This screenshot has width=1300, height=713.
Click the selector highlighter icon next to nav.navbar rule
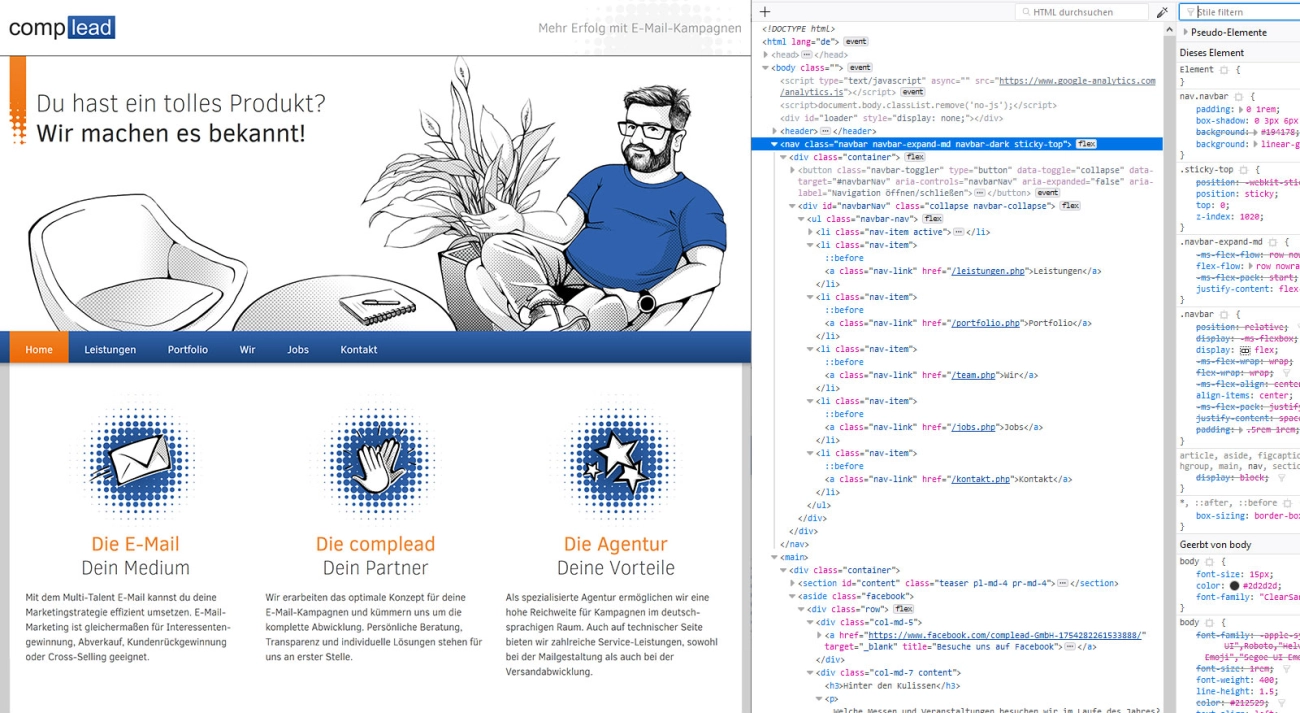point(1238,96)
